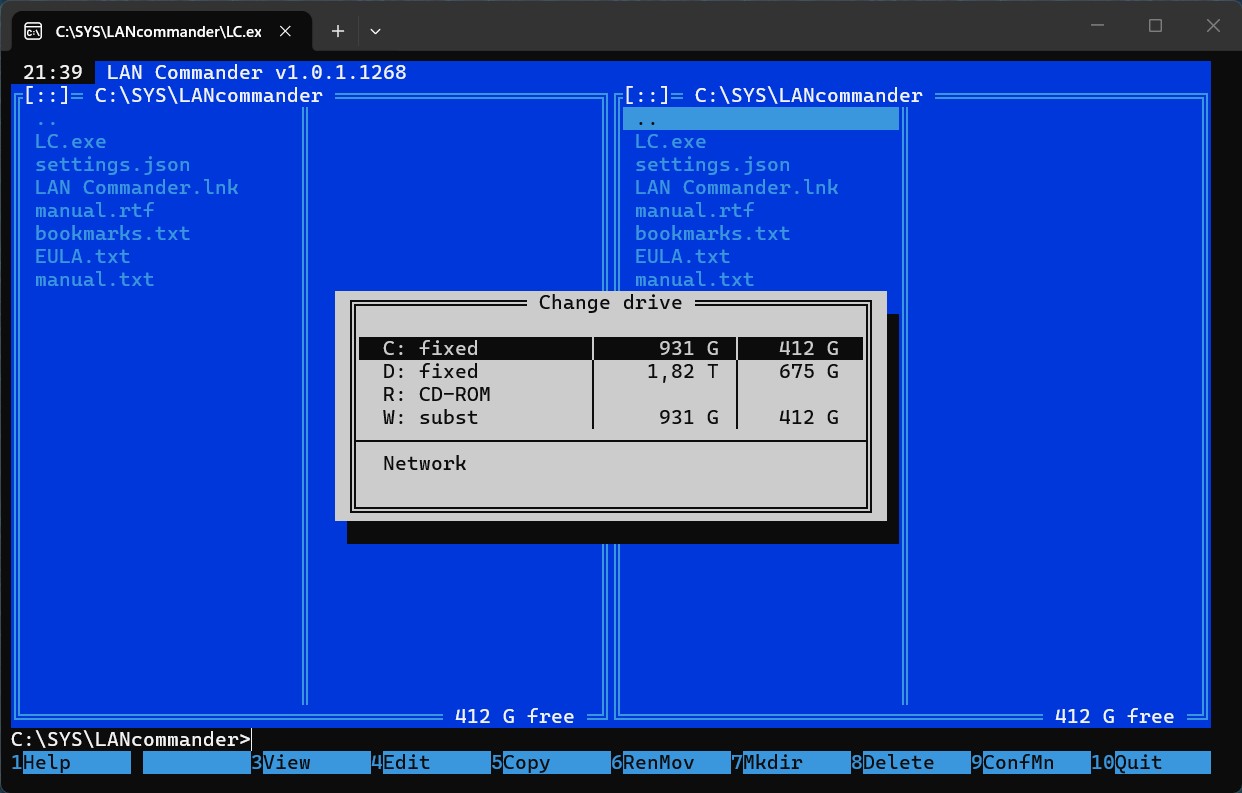Click 4Edit function key

click(431, 762)
